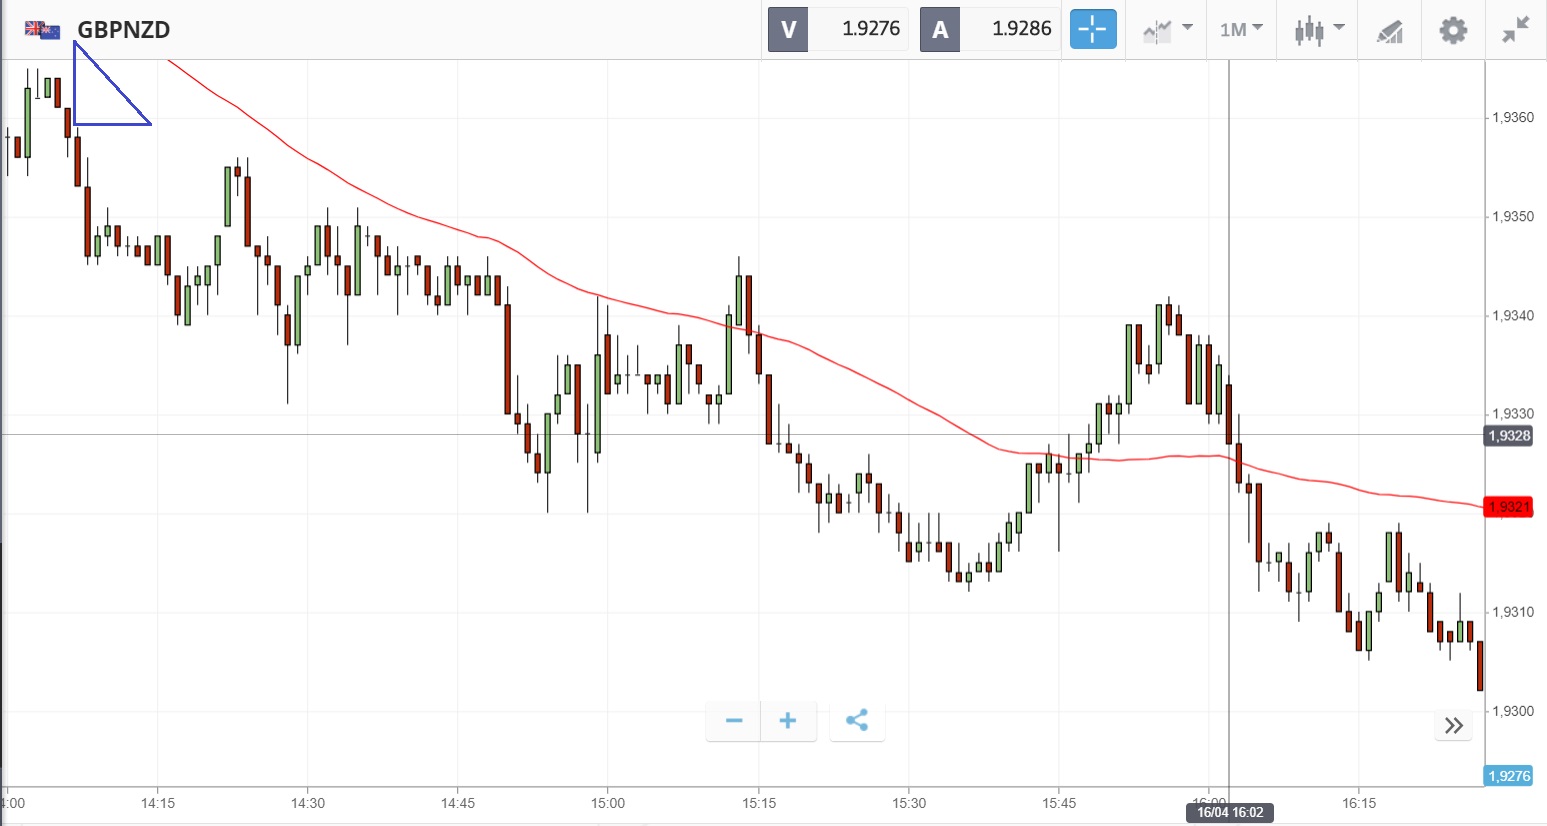Click the V sell button
The image size is (1547, 826).
click(x=788, y=29)
